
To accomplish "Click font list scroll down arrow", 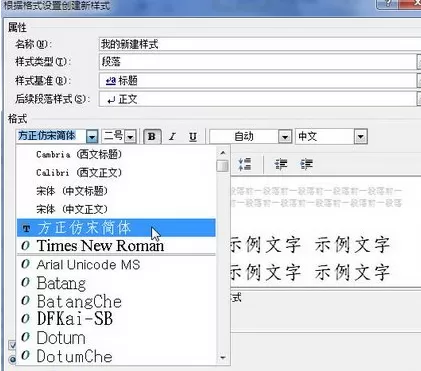I will click(222, 358).
